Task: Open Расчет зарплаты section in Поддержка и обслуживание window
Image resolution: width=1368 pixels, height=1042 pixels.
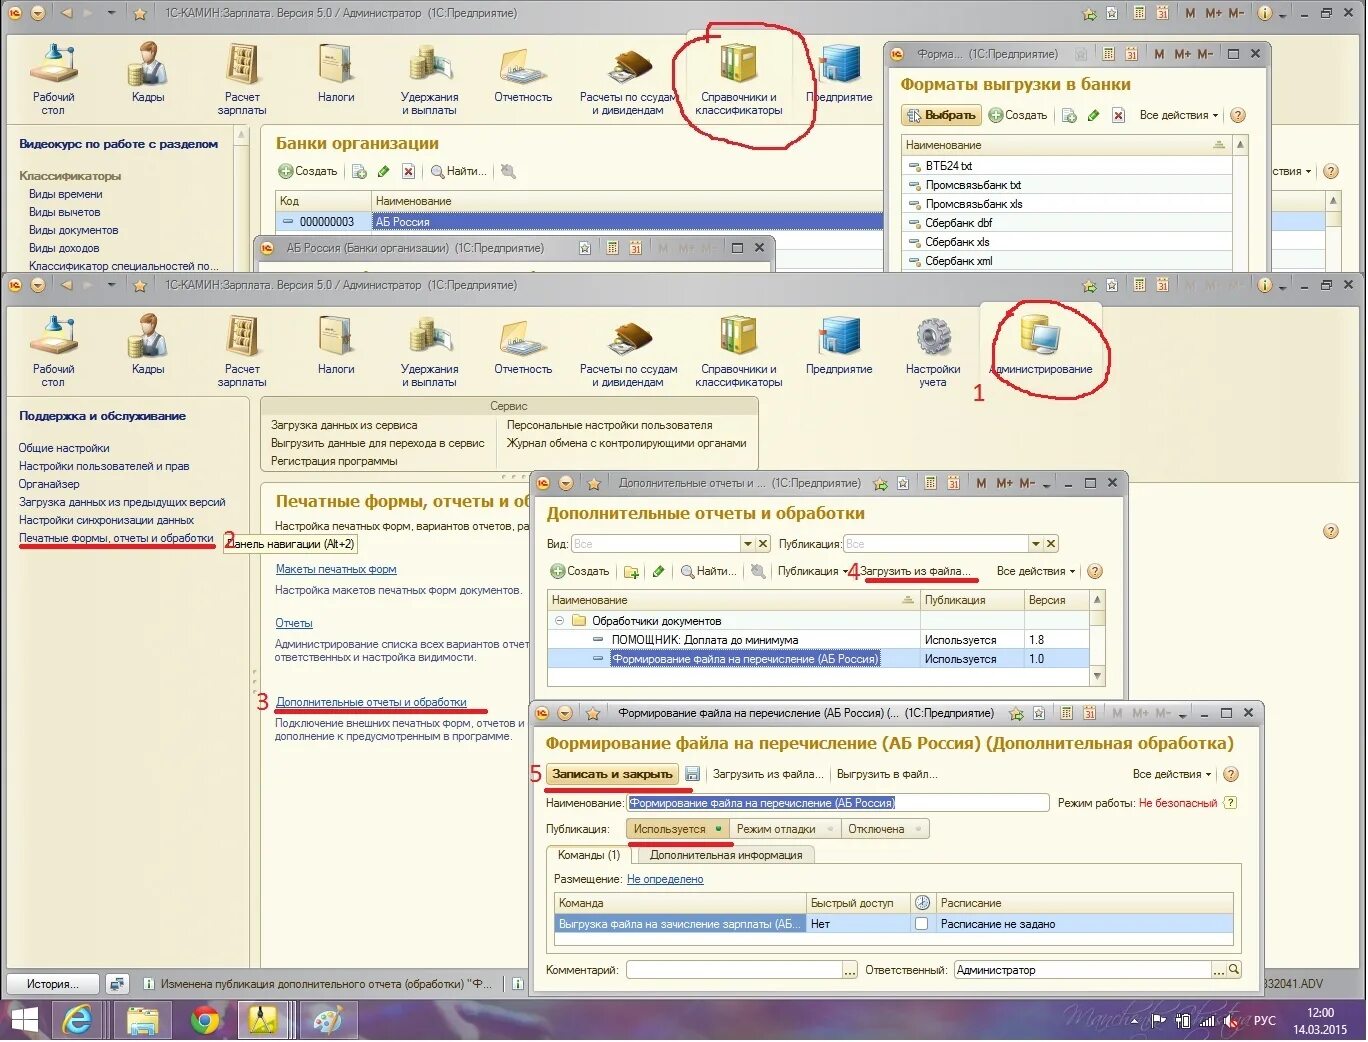Action: click(242, 352)
